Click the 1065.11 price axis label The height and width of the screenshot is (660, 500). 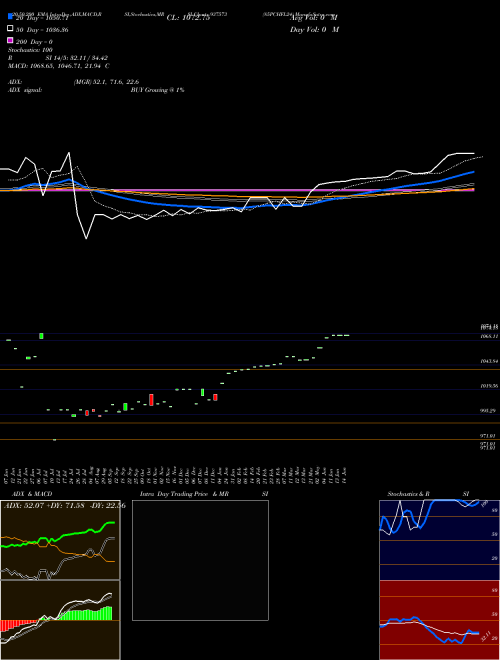[489, 336]
